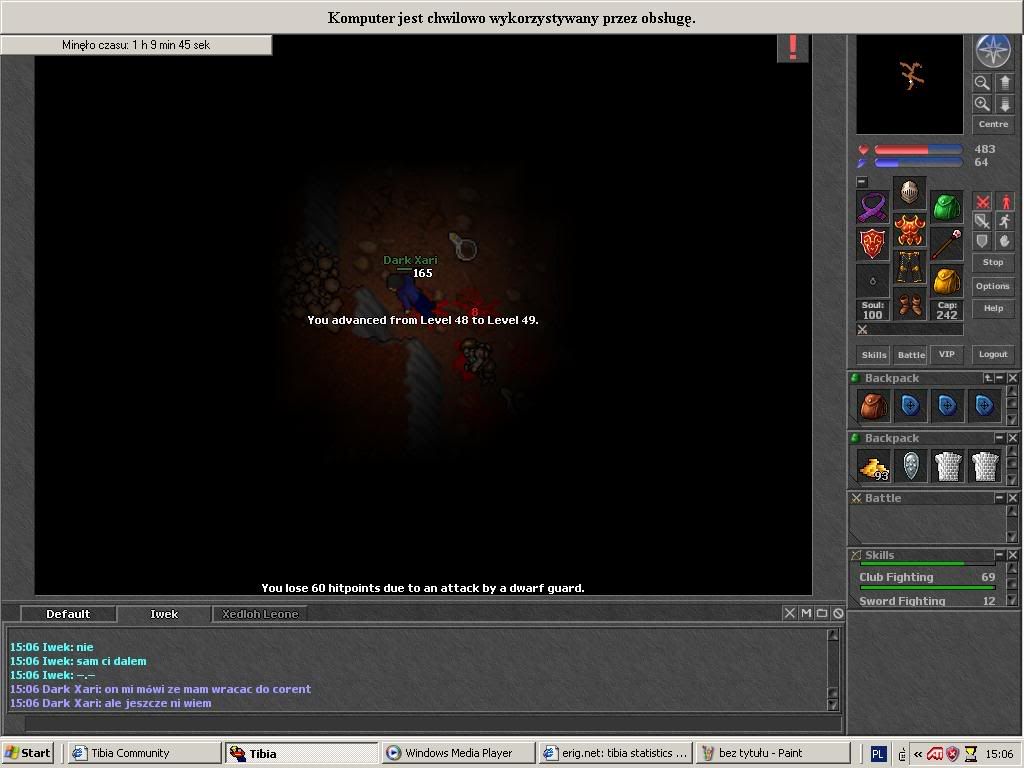Select first blue rune in upper Backpack
1024x768 pixels.
coord(910,406)
